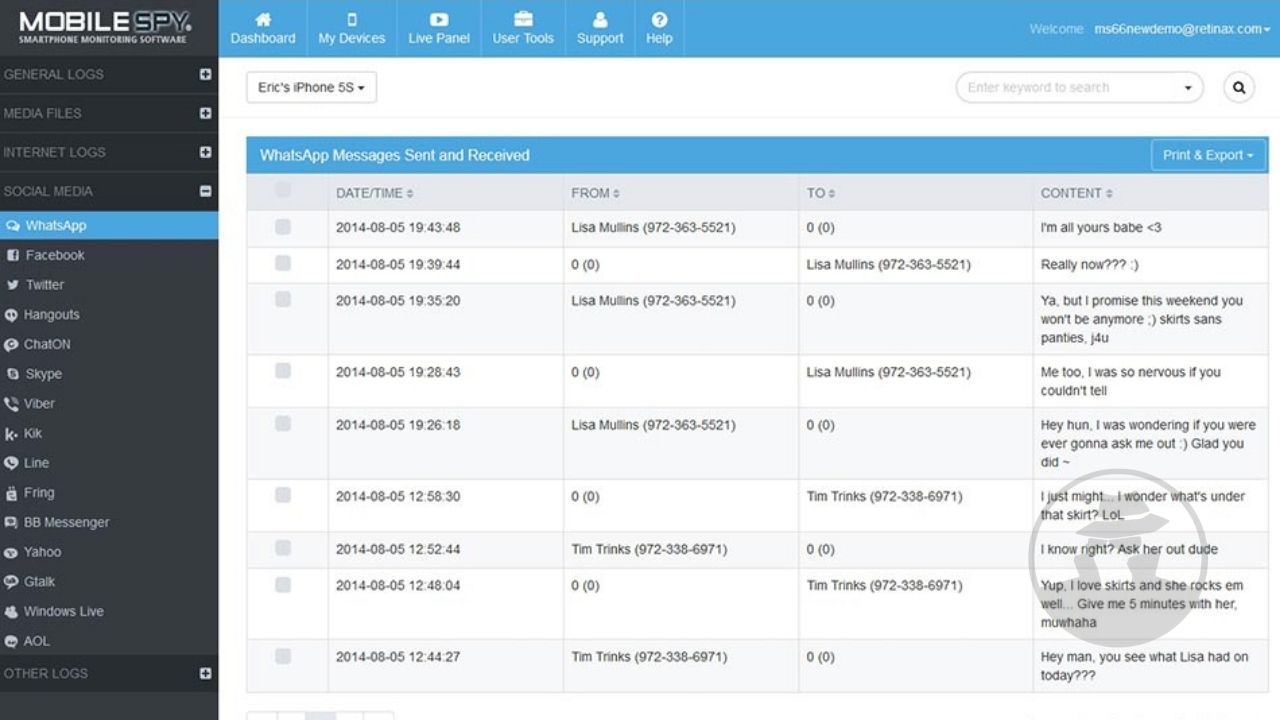Click the message "Really now??? :)"

[x=1090, y=265]
